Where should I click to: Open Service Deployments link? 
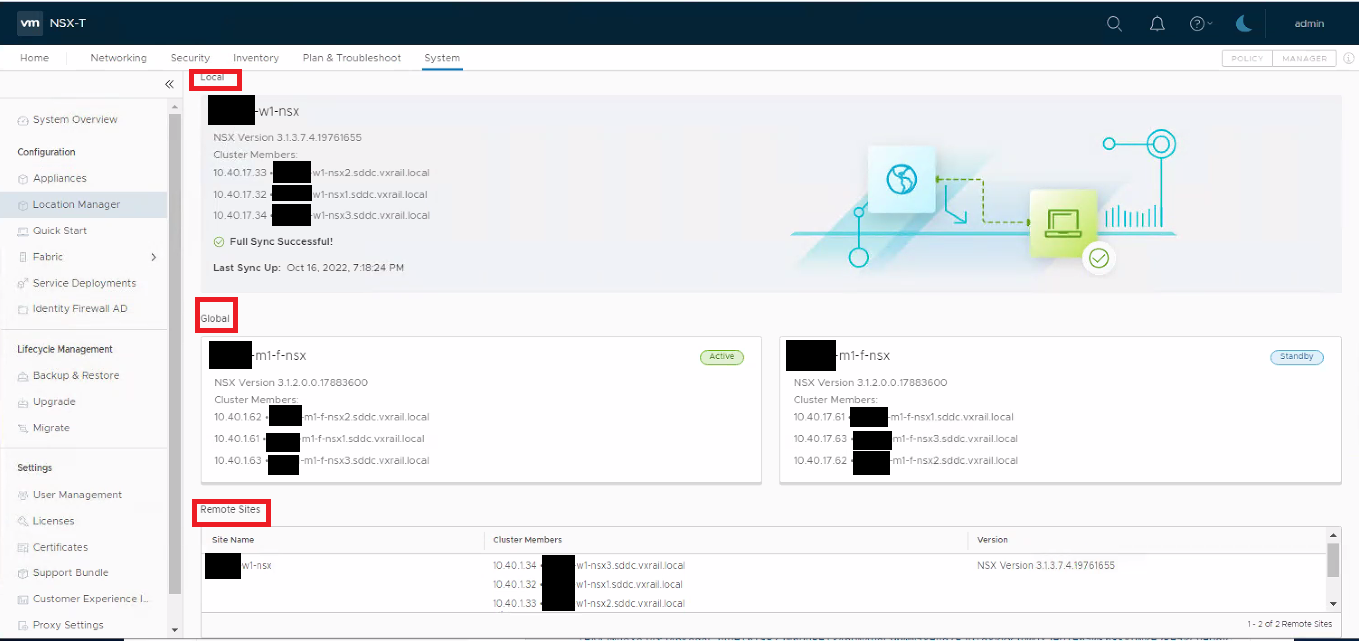[x=84, y=283]
